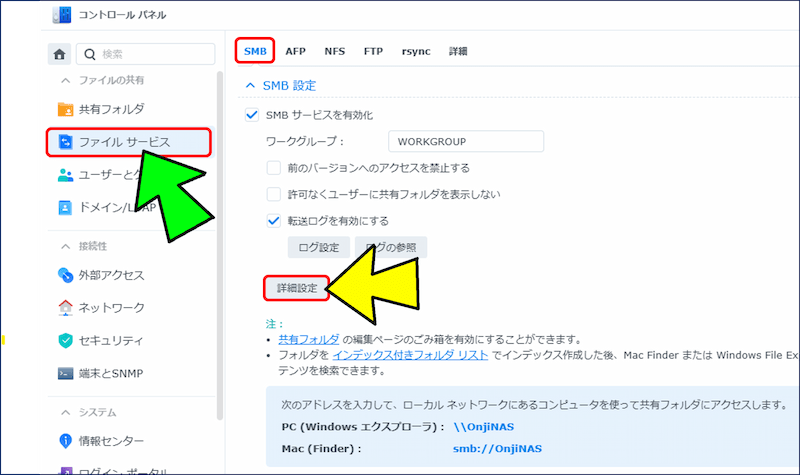Enable 許可なくユーザーに共有フォルダを表示しない checkbox
This screenshot has width=800, height=475.
click(273, 194)
